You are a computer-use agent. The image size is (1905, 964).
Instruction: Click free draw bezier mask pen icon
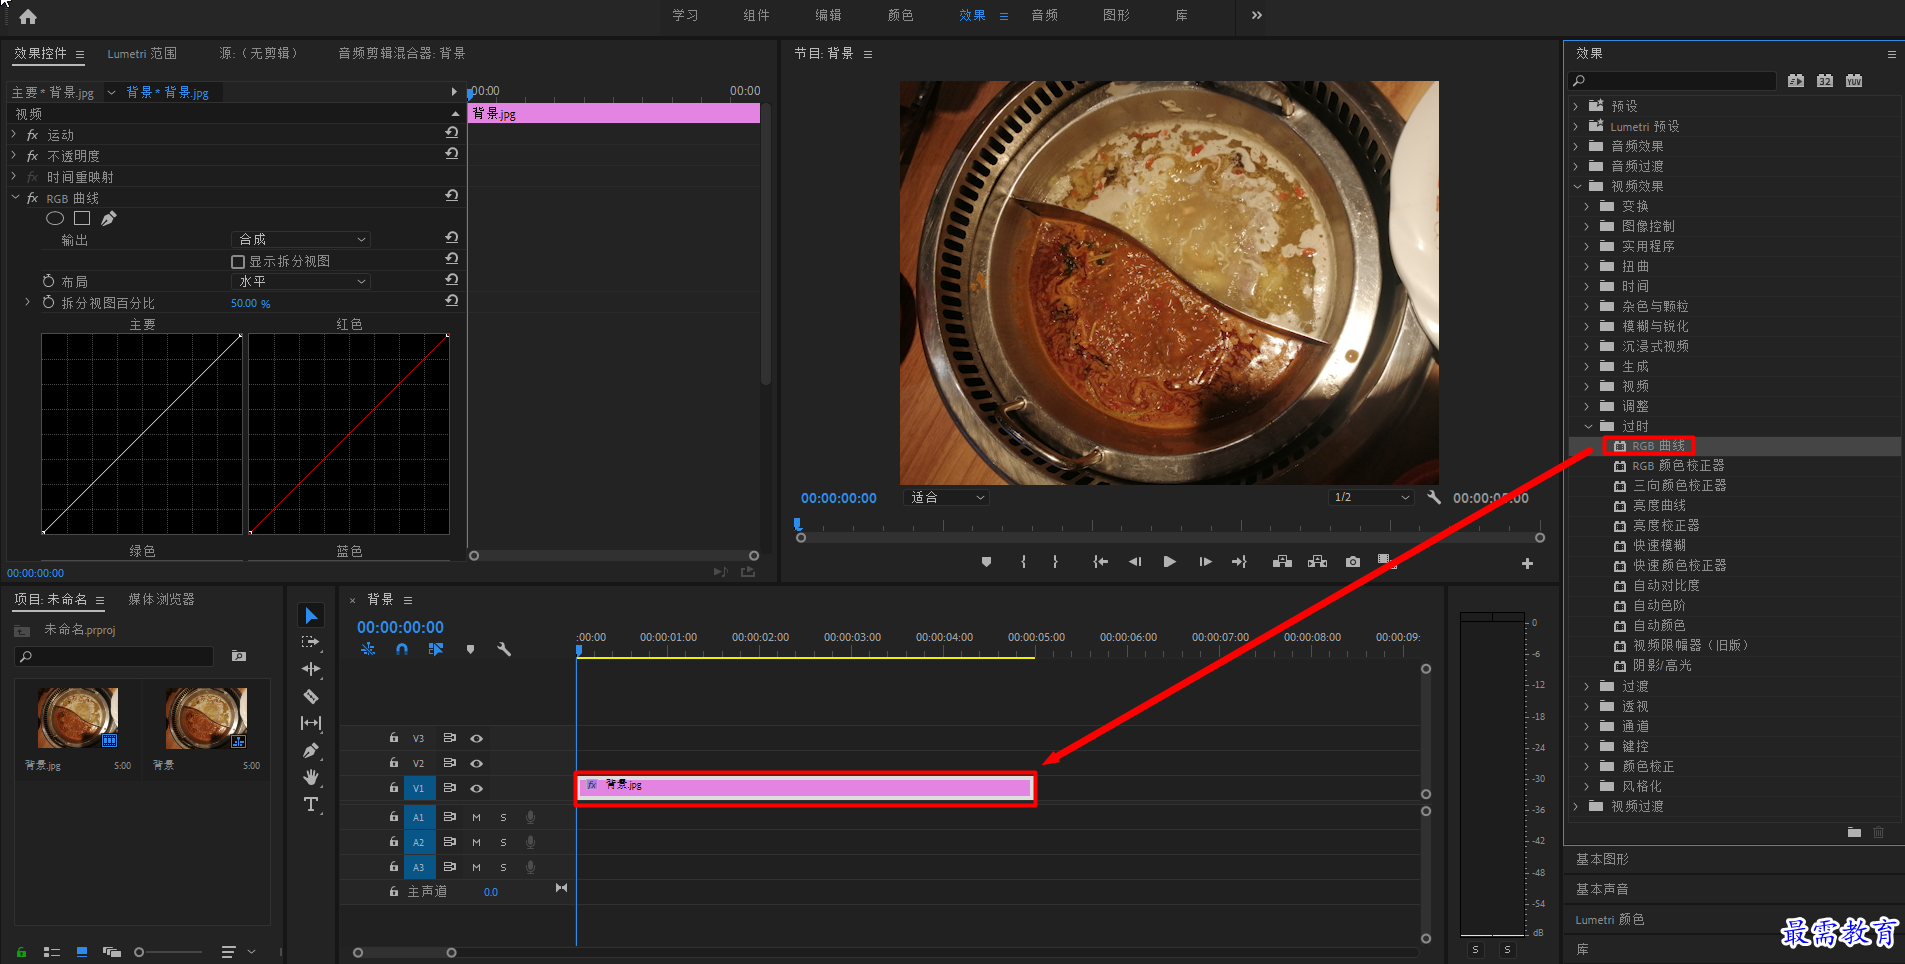point(109,218)
